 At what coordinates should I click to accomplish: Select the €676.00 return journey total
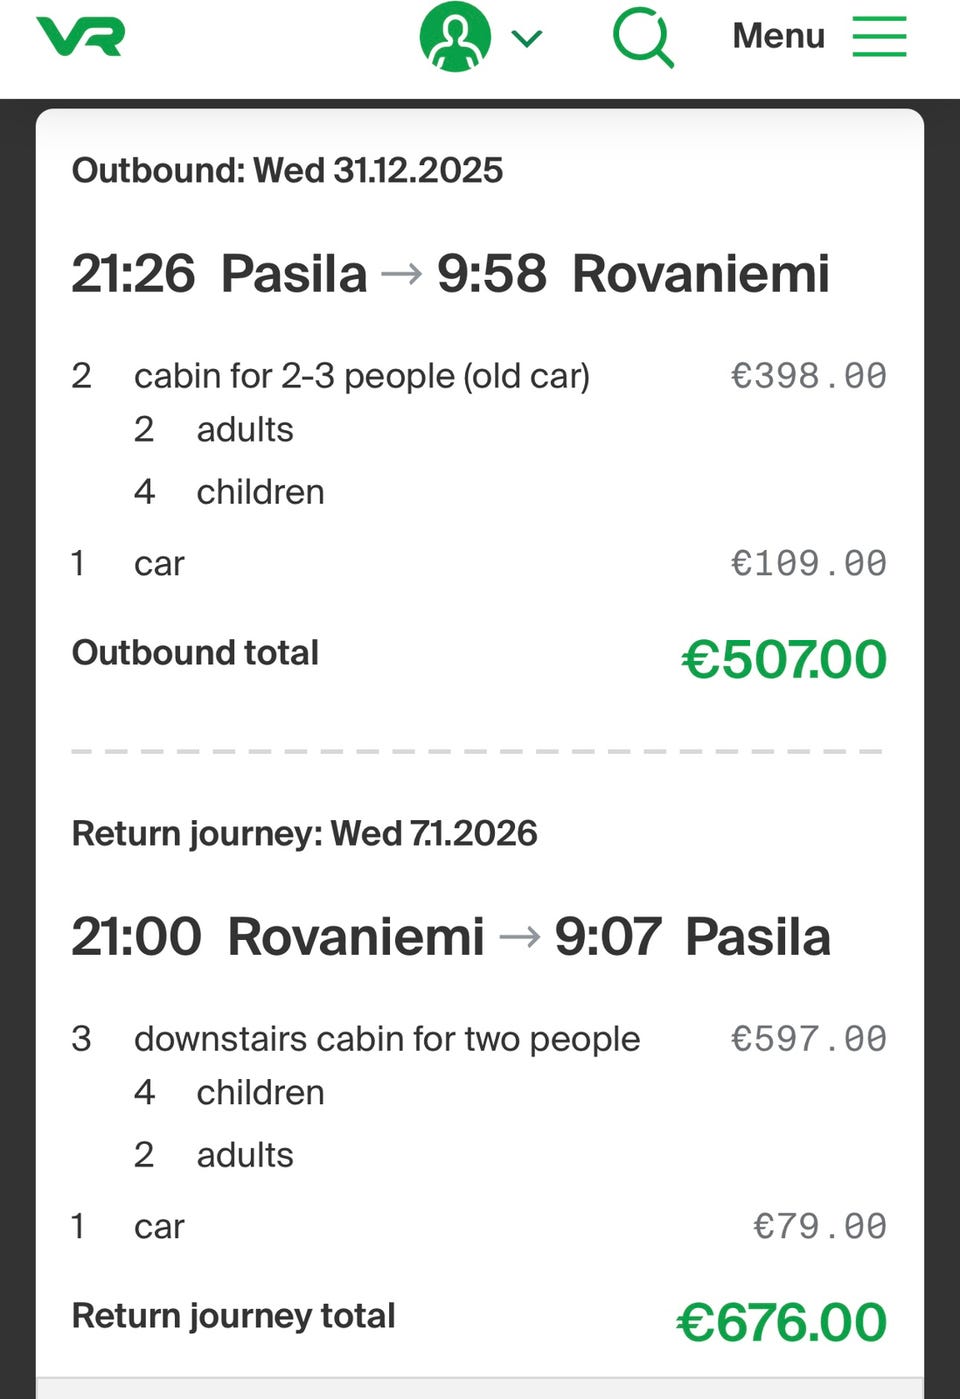click(781, 1322)
